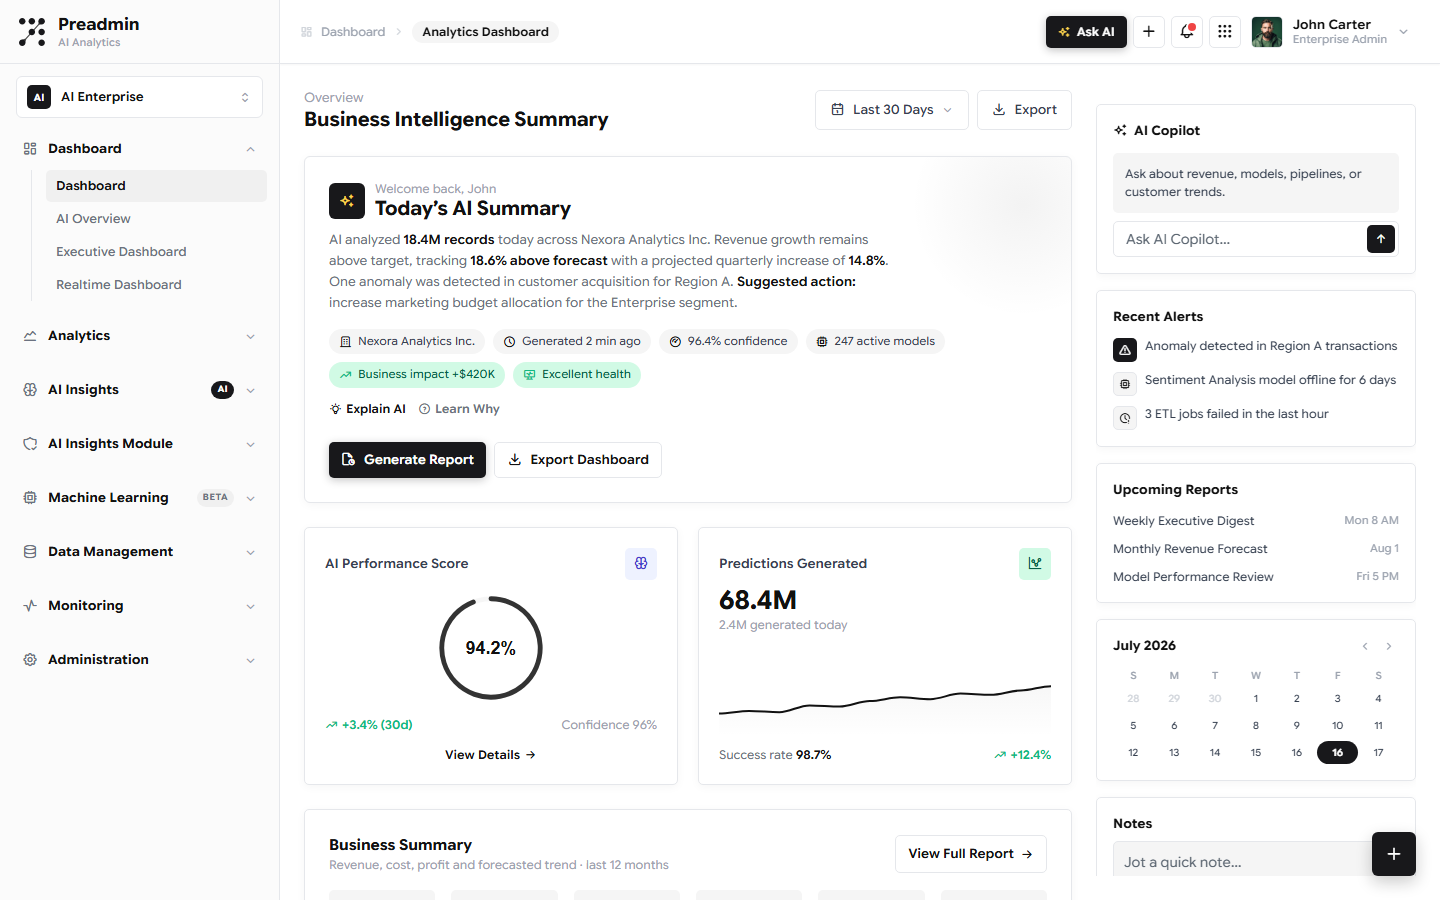
Task: Click the Predictions Generated chart icon
Action: 1035,564
